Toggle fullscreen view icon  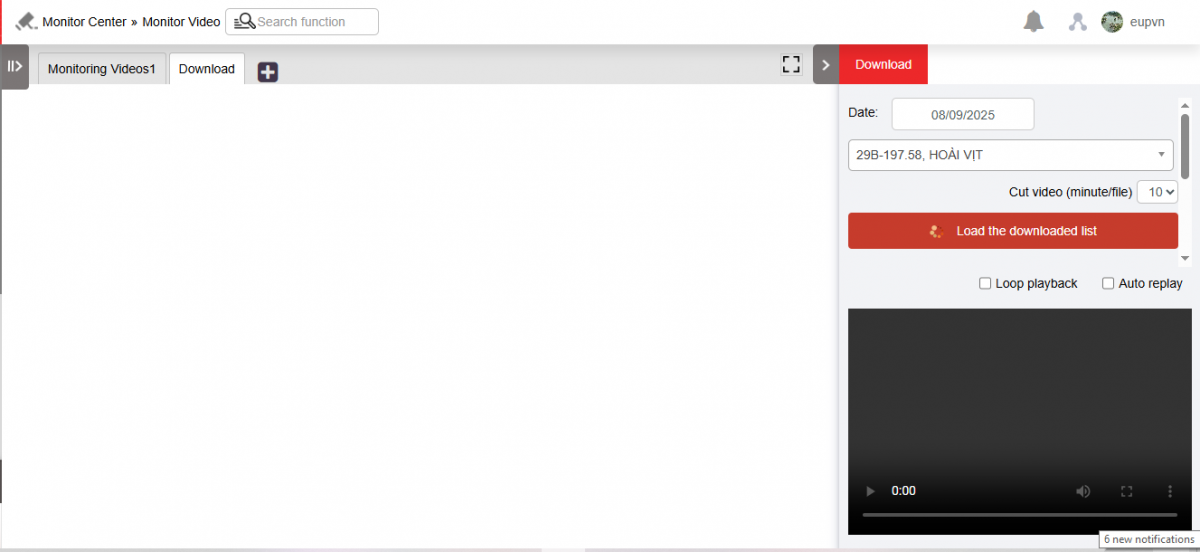(791, 65)
